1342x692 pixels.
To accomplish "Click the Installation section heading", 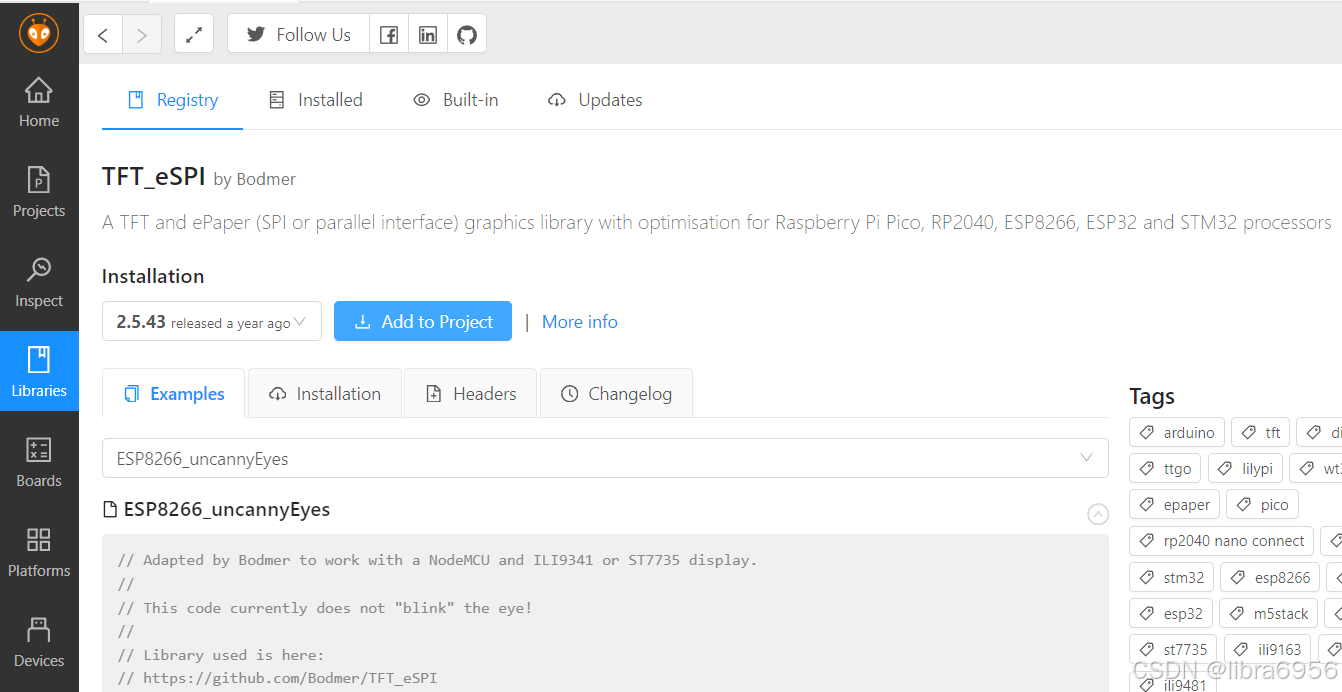I will pos(153,276).
